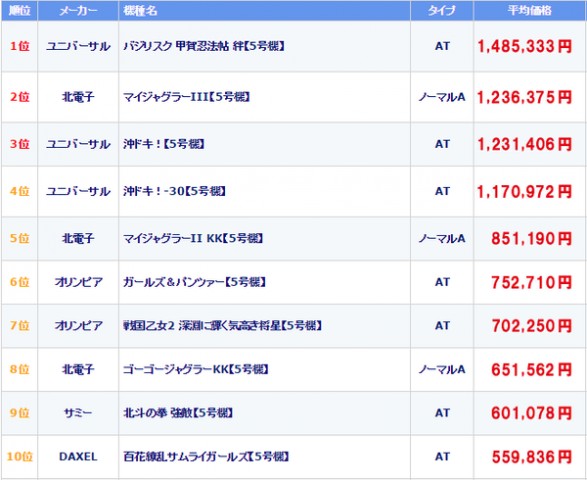
Task: Select rank 8位 cell
Action: click(x=19, y=369)
